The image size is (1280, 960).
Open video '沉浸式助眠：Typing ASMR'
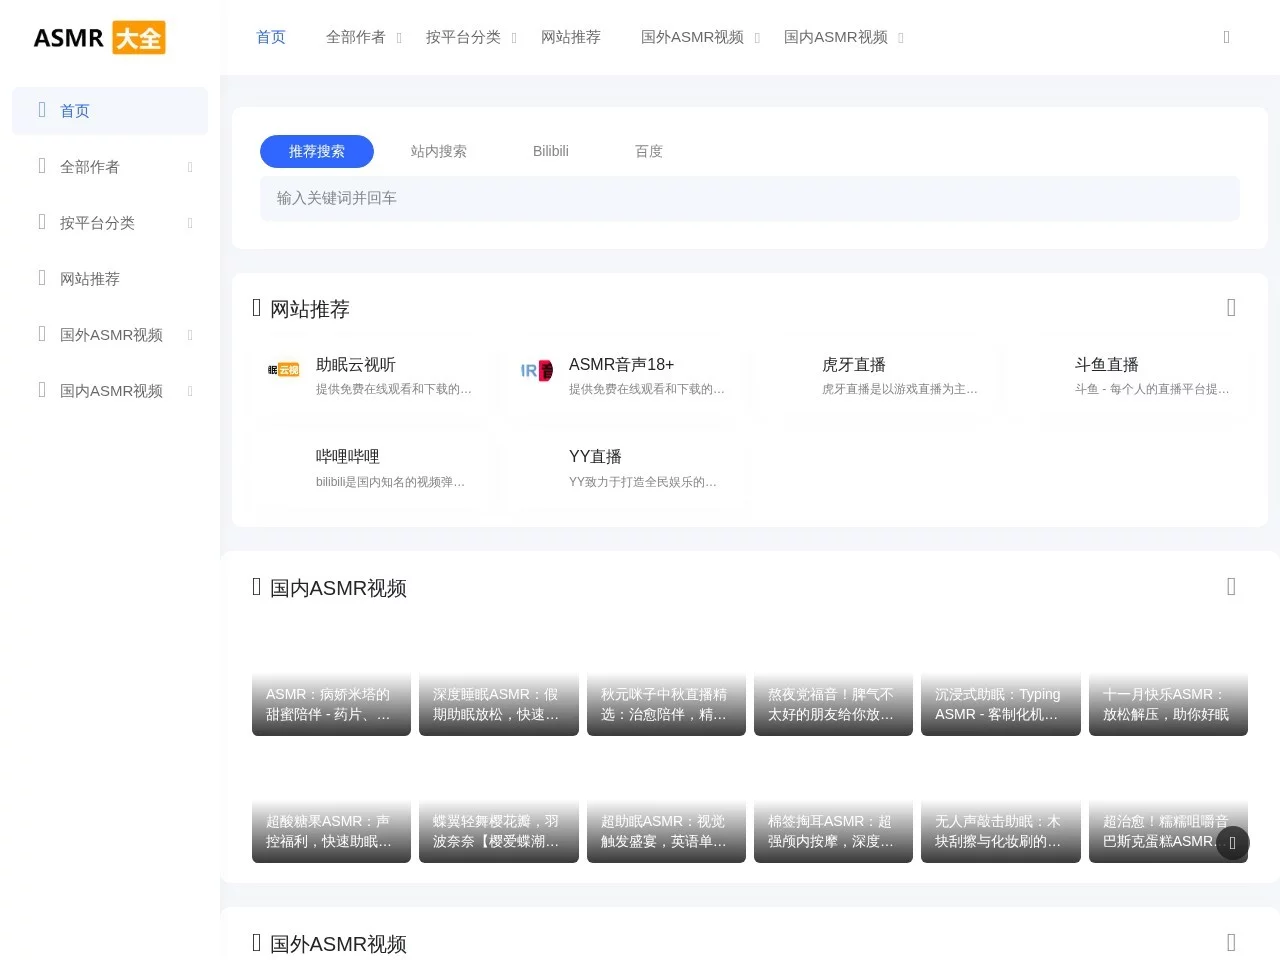[1001, 680]
